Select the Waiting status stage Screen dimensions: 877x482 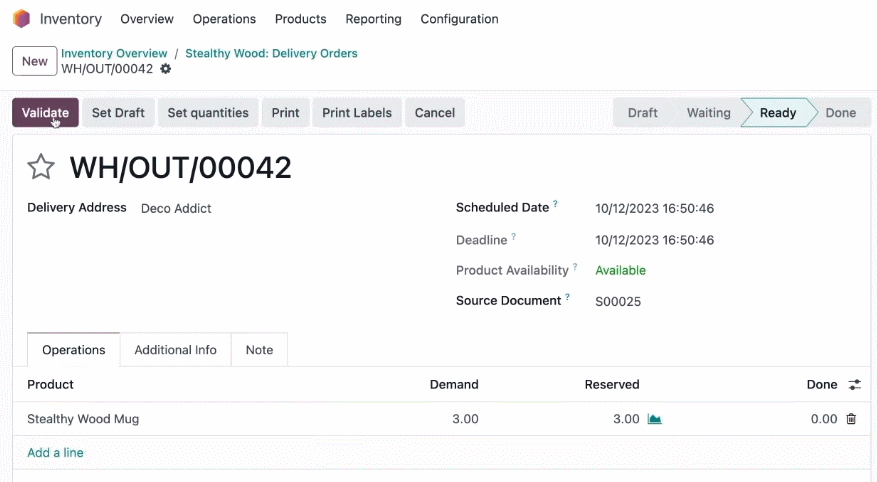pyautogui.click(x=709, y=112)
